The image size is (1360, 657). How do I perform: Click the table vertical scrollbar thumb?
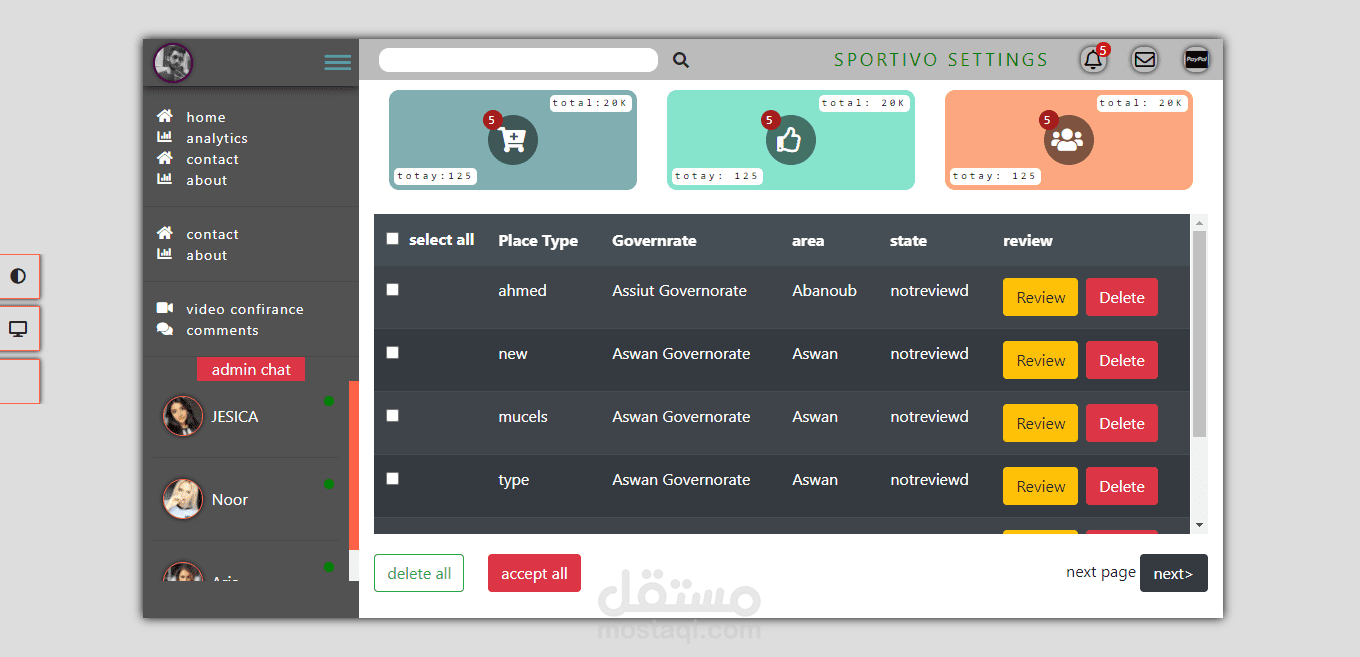pyautogui.click(x=1200, y=334)
